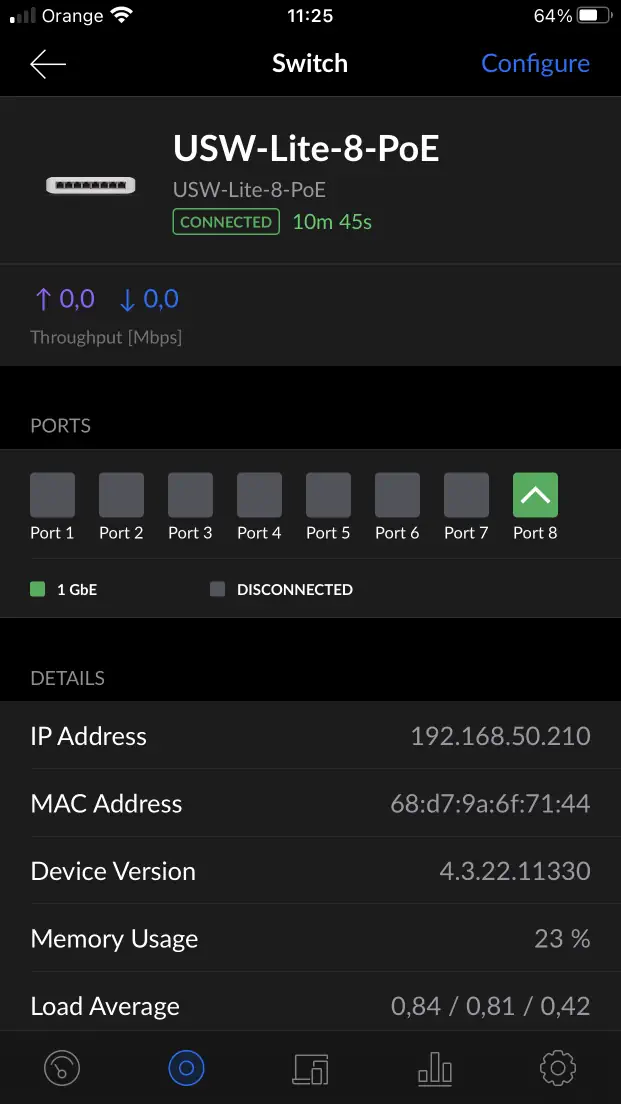Tap the Device Version row
Image resolution: width=621 pixels, height=1104 pixels.
point(310,871)
